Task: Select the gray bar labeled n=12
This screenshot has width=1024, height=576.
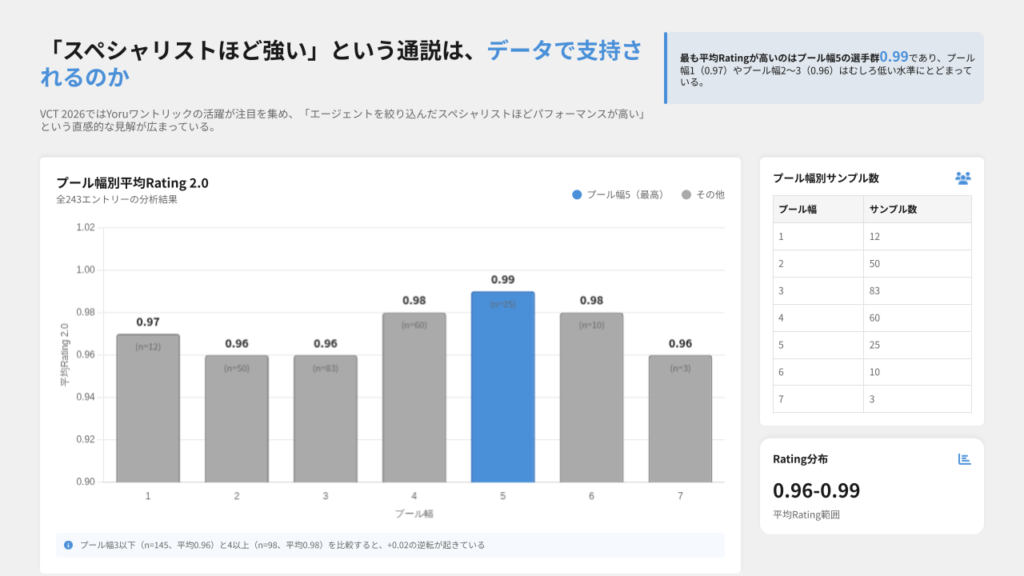Action: coord(147,410)
